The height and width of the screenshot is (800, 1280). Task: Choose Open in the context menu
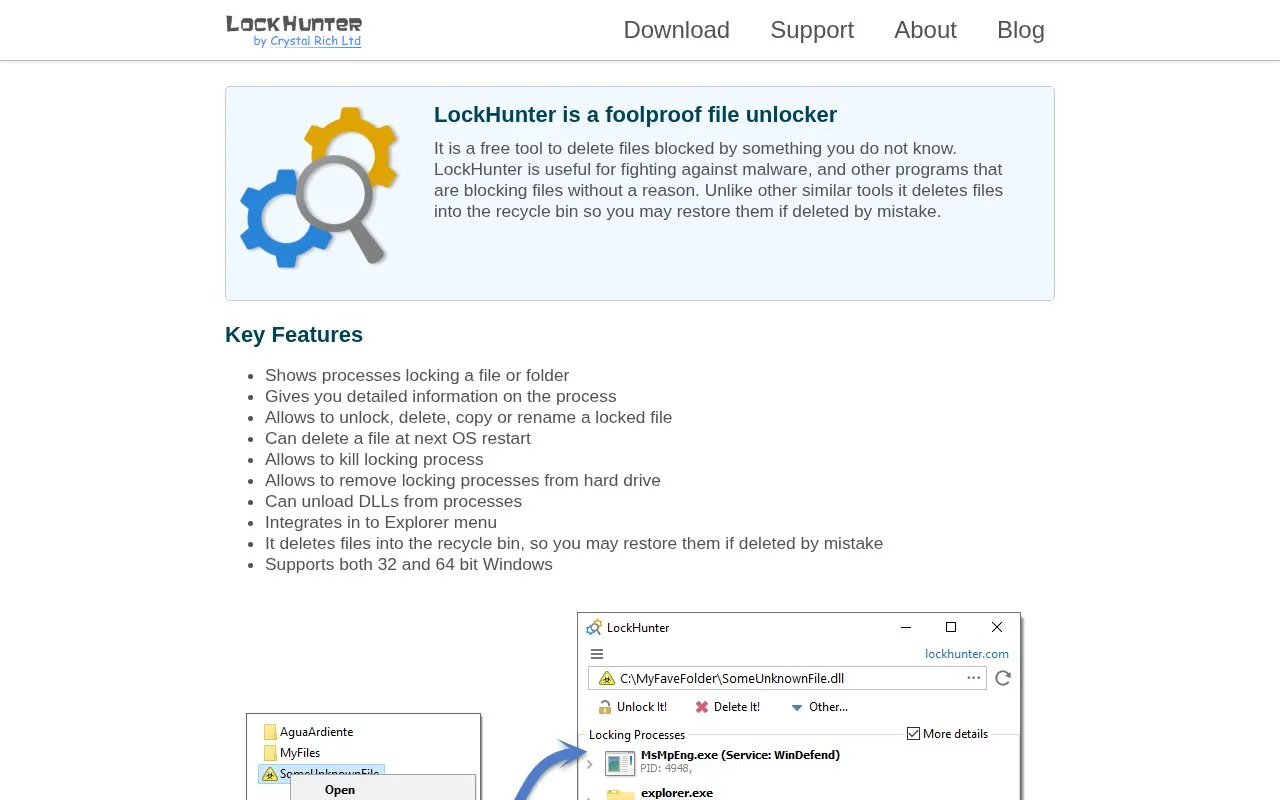(x=340, y=790)
